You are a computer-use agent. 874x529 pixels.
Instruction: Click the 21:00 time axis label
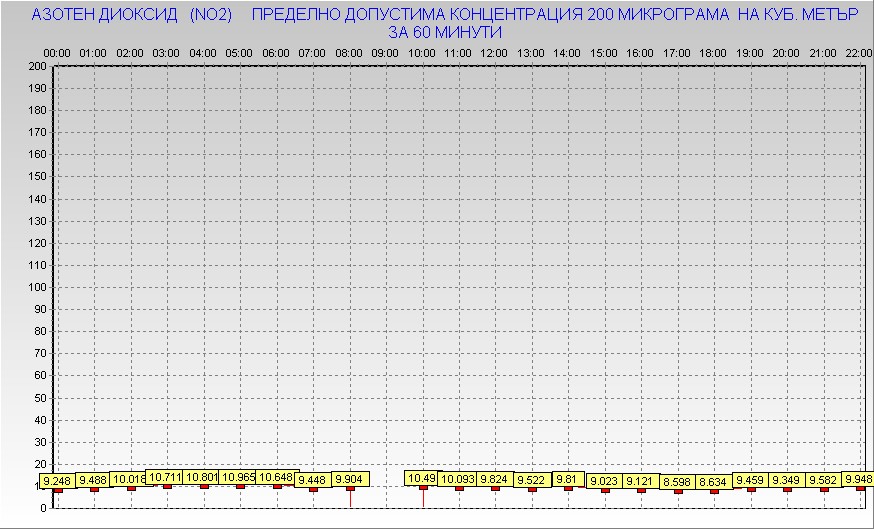(x=823, y=52)
